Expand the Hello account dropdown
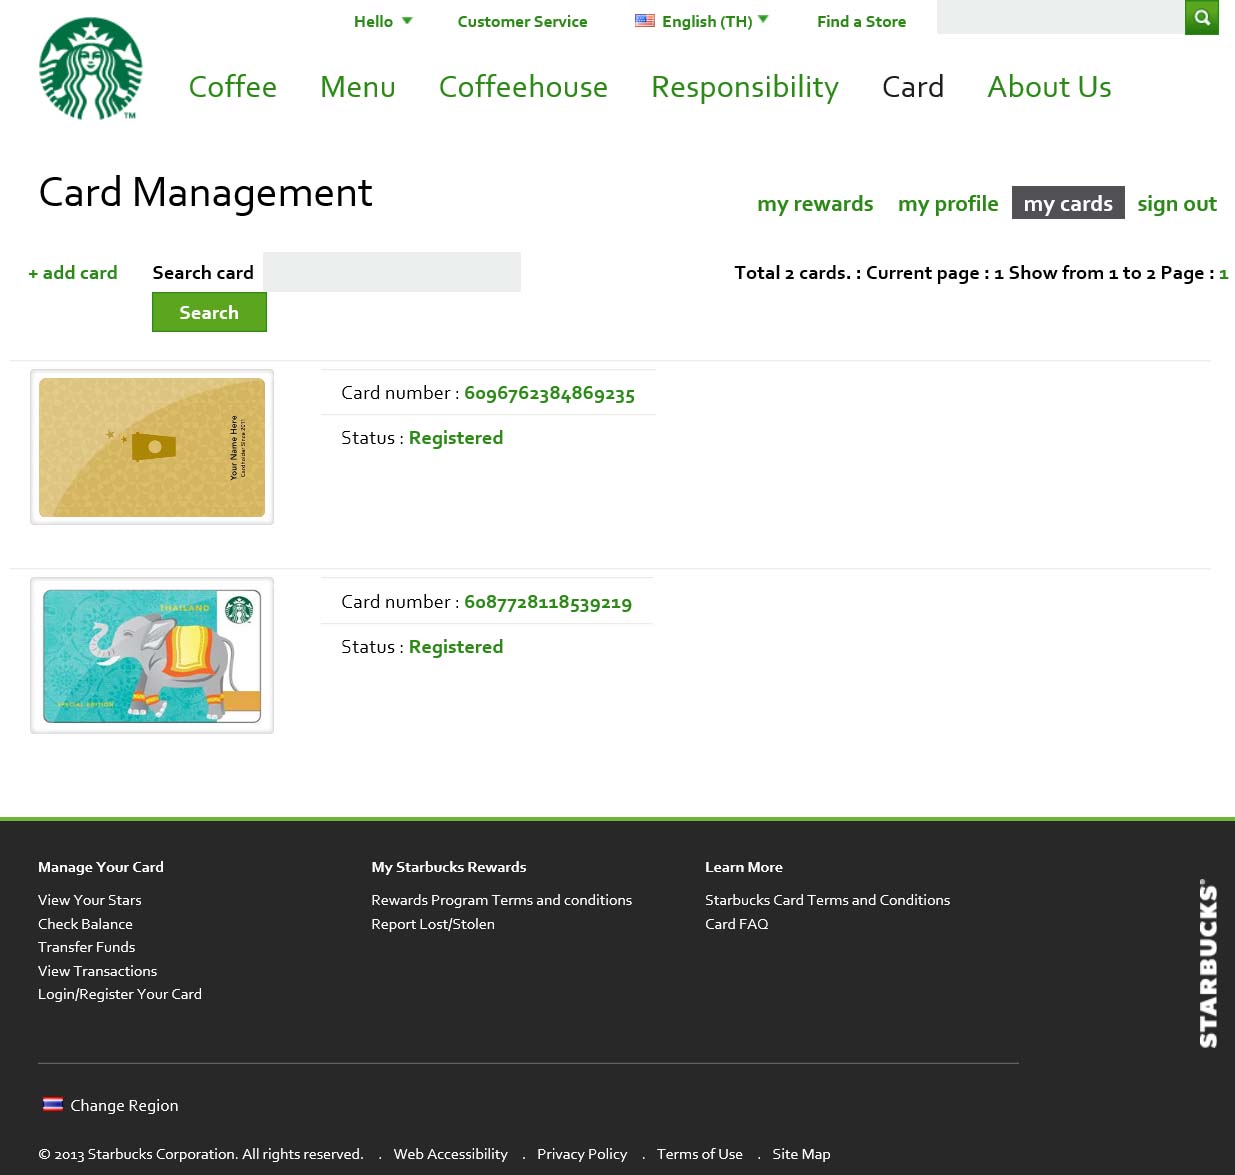Image resolution: width=1235 pixels, height=1175 pixels. (x=383, y=21)
